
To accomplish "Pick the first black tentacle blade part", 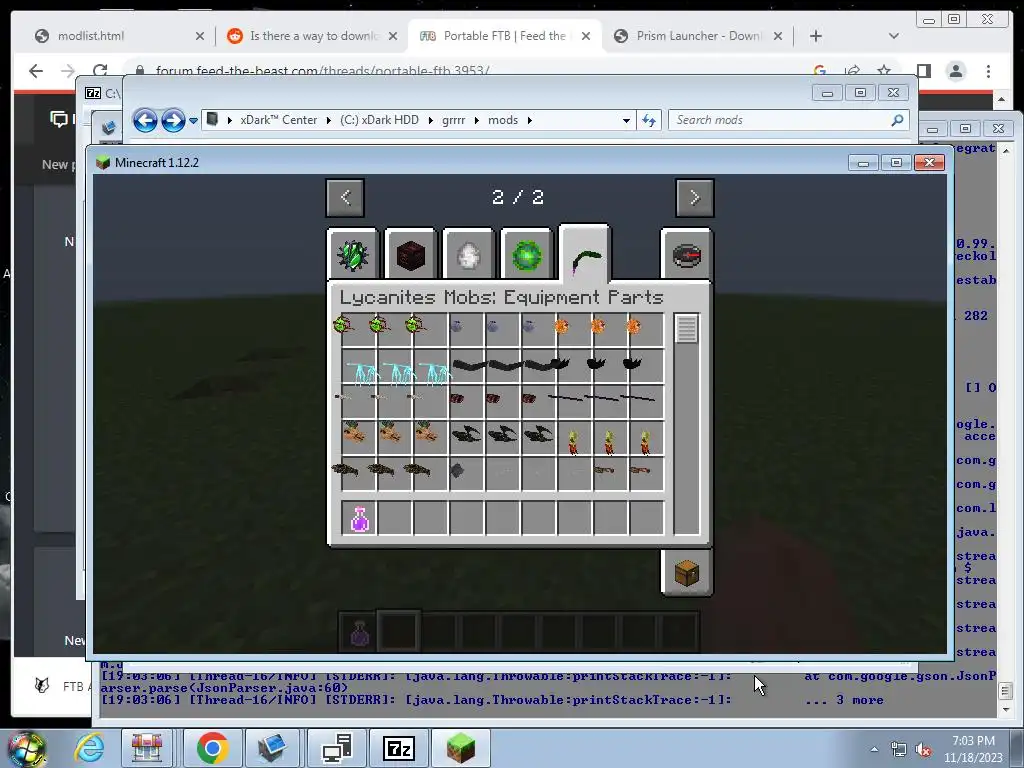I will pyautogui.click(x=469, y=364).
